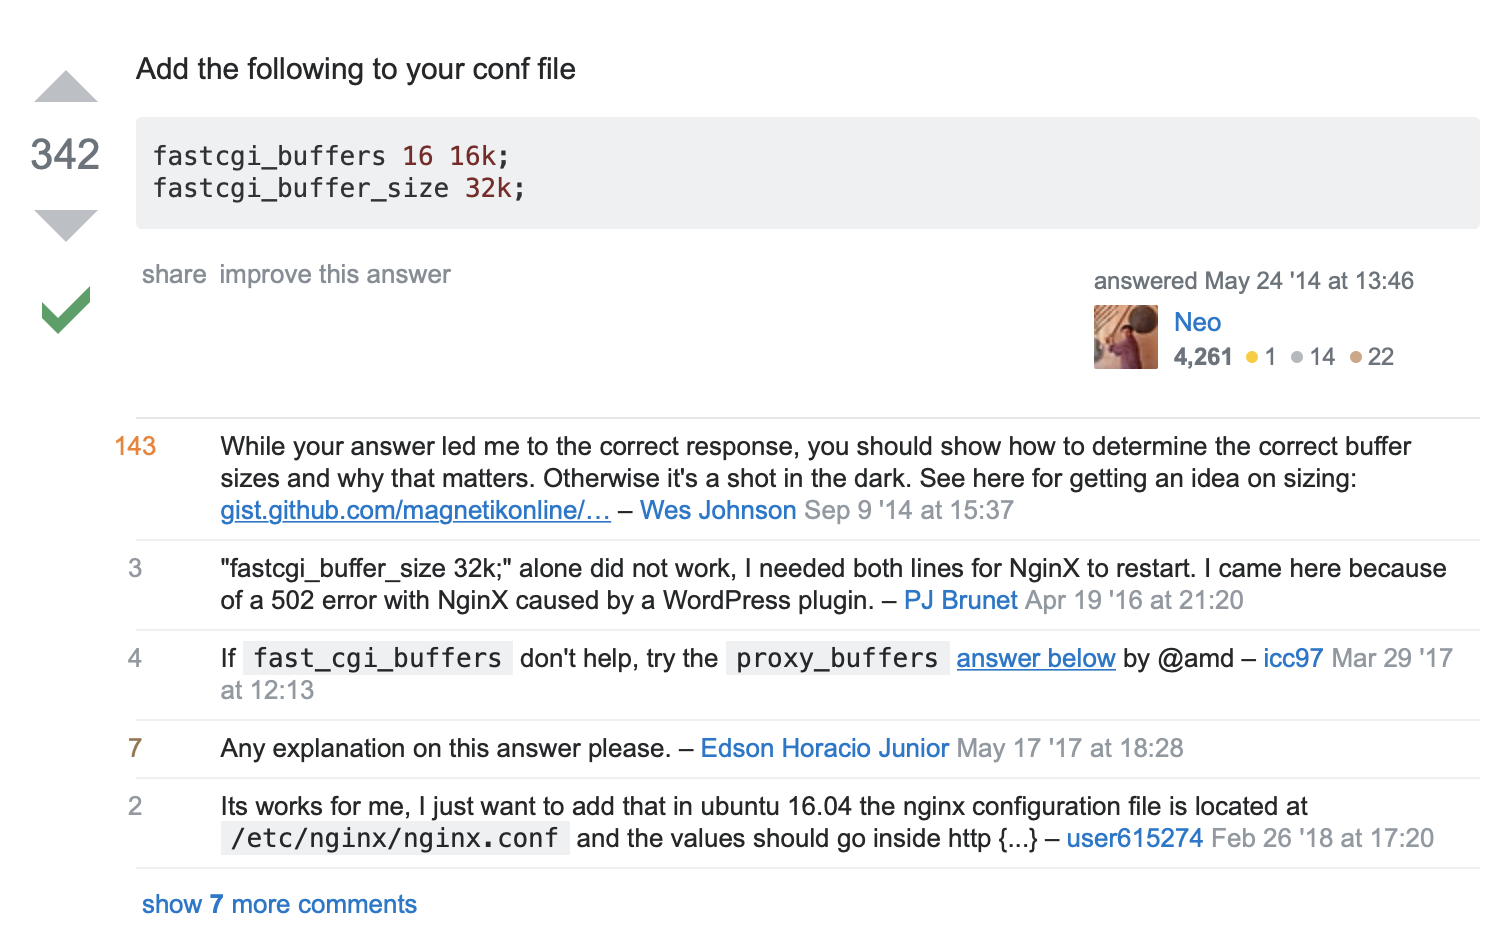Click the 143 score on first comment
The width and height of the screenshot is (1502, 950).
point(135,446)
